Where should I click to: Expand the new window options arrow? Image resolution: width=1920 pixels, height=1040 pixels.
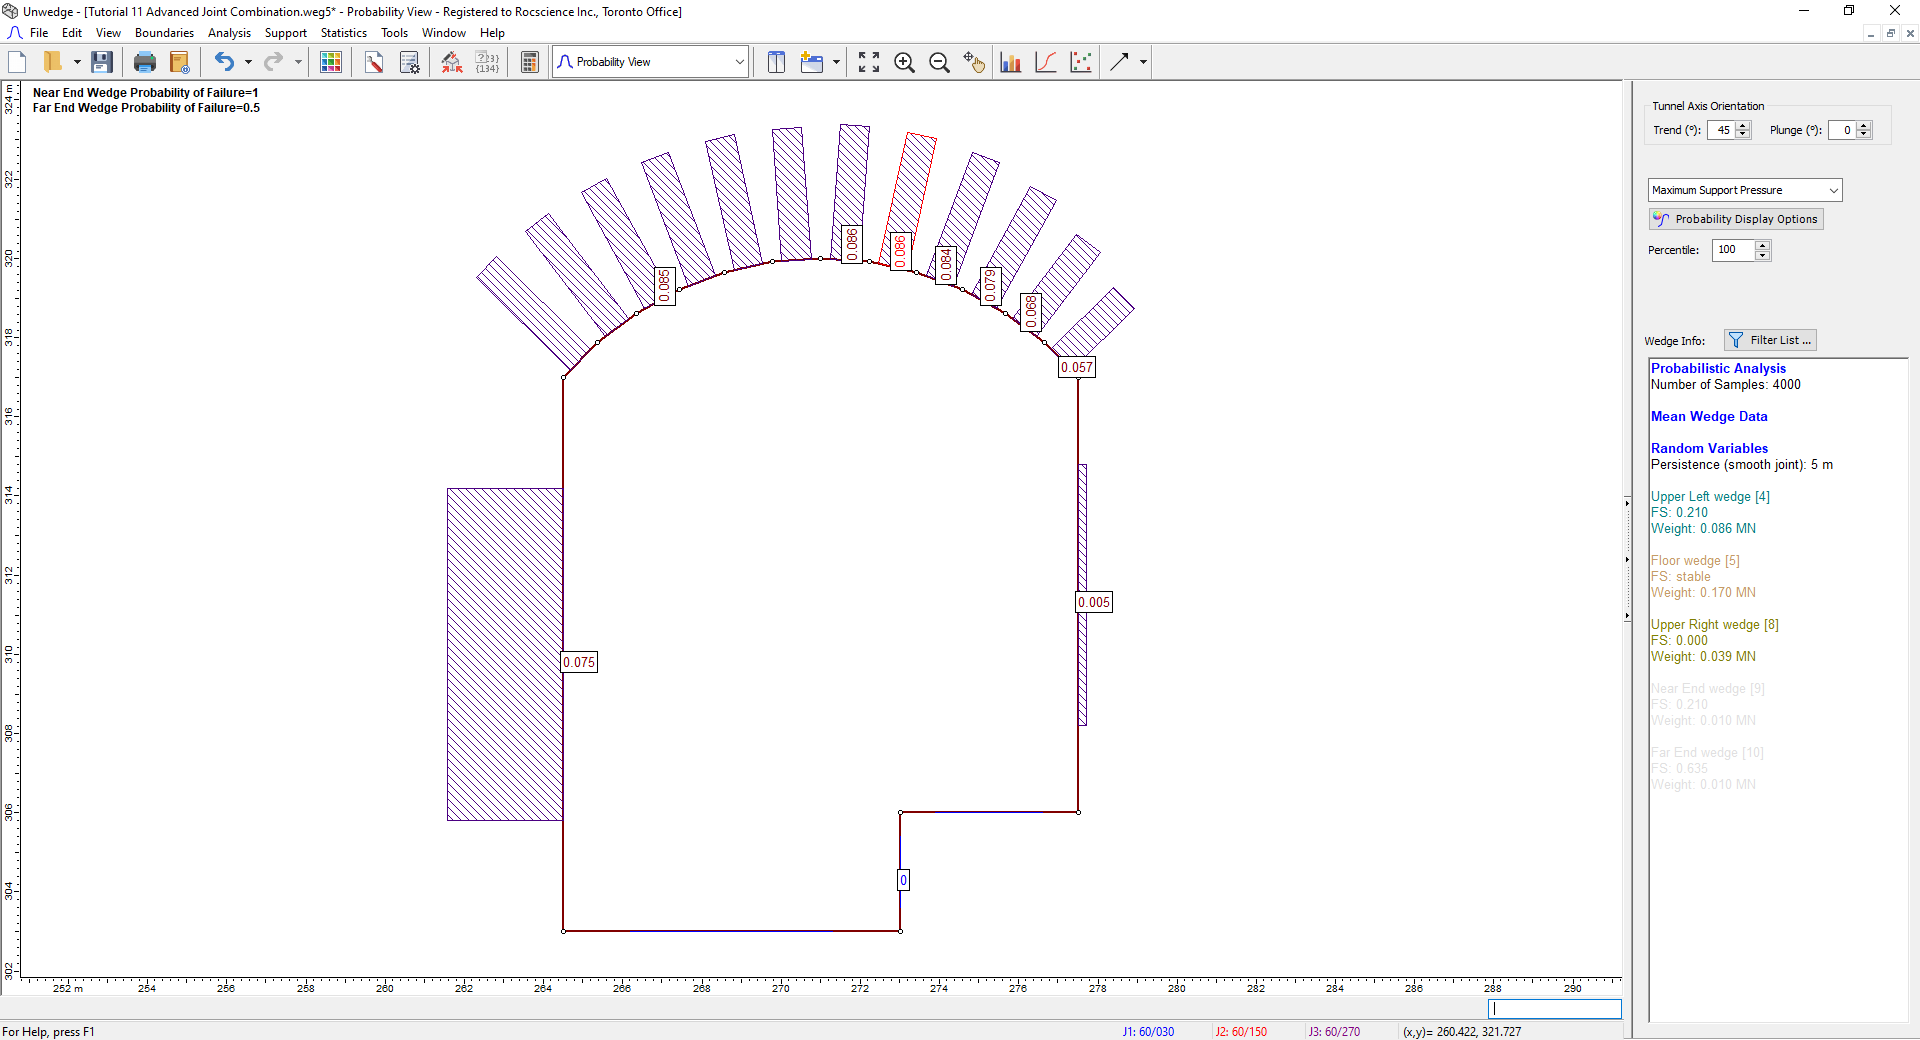pos(836,62)
